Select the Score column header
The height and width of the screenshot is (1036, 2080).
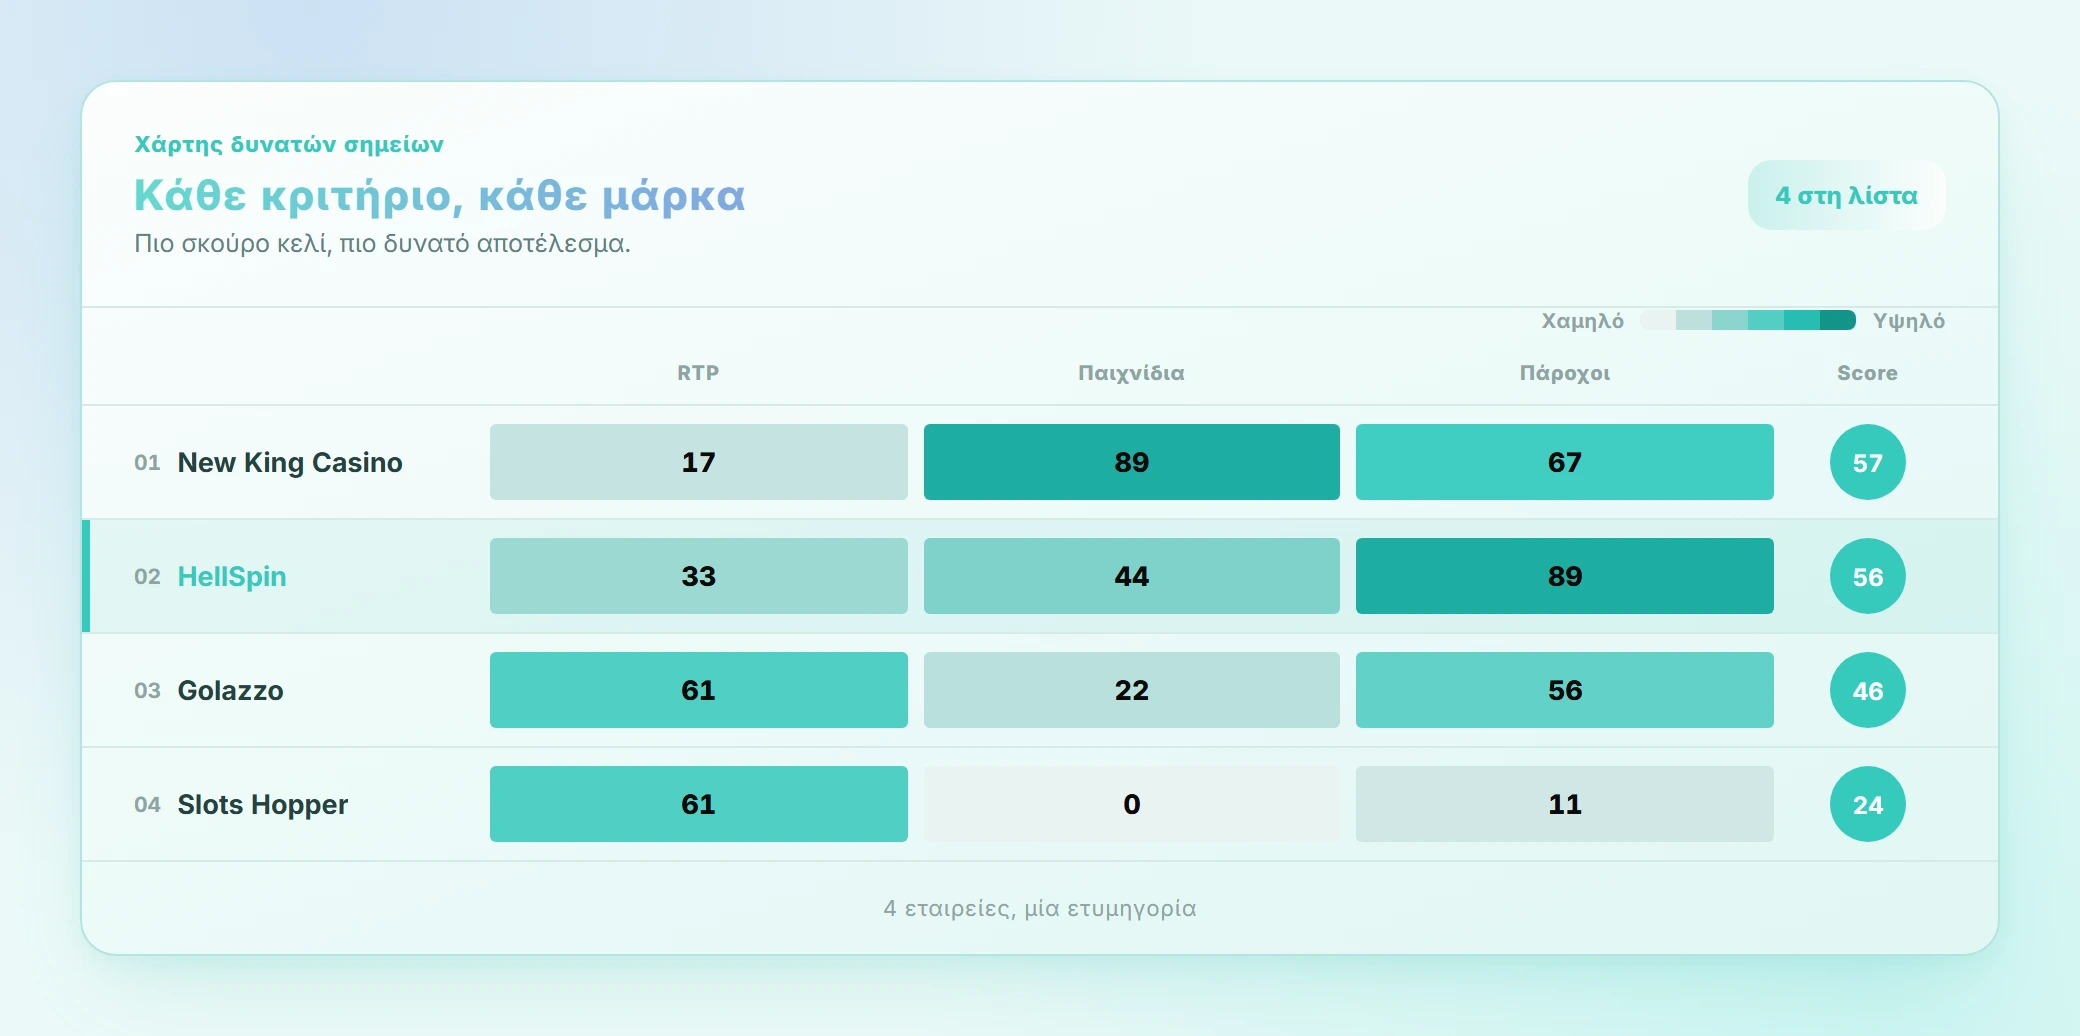(1867, 373)
